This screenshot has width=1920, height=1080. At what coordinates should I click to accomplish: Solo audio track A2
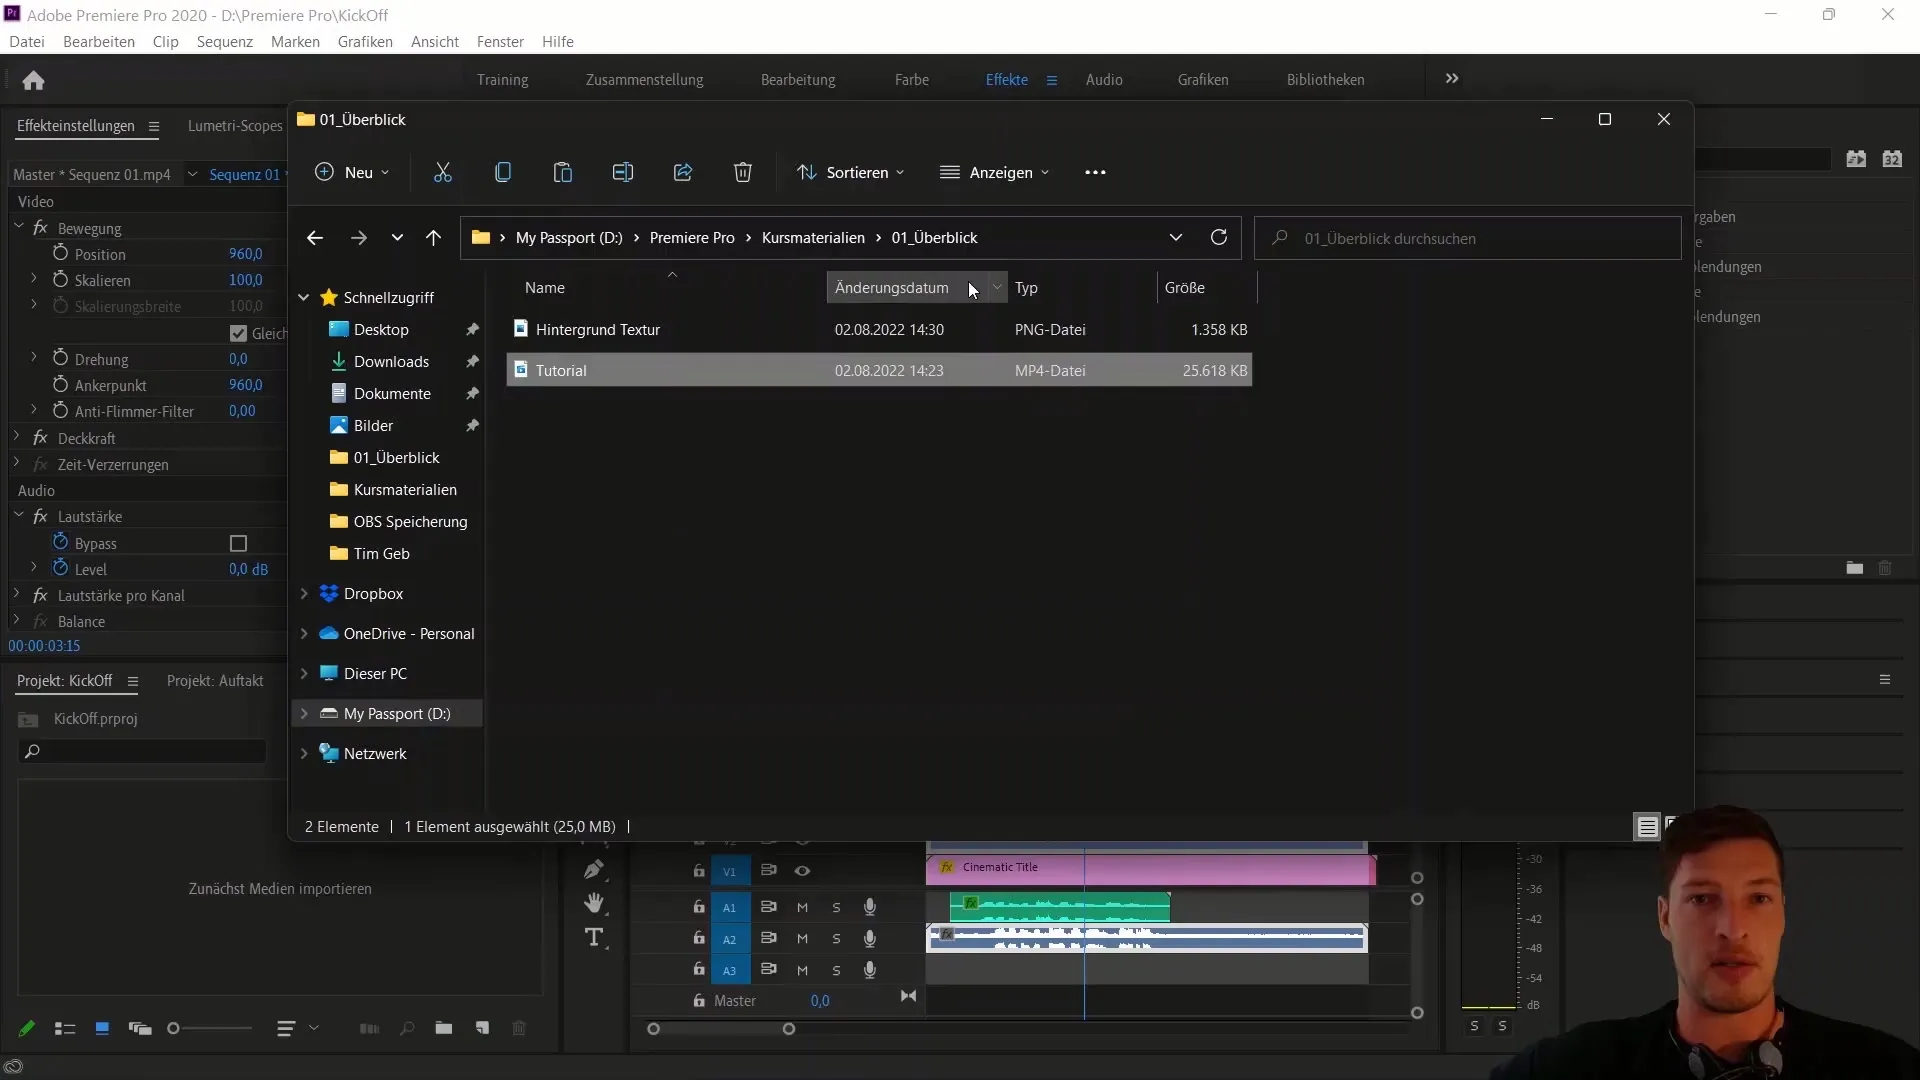[836, 939]
